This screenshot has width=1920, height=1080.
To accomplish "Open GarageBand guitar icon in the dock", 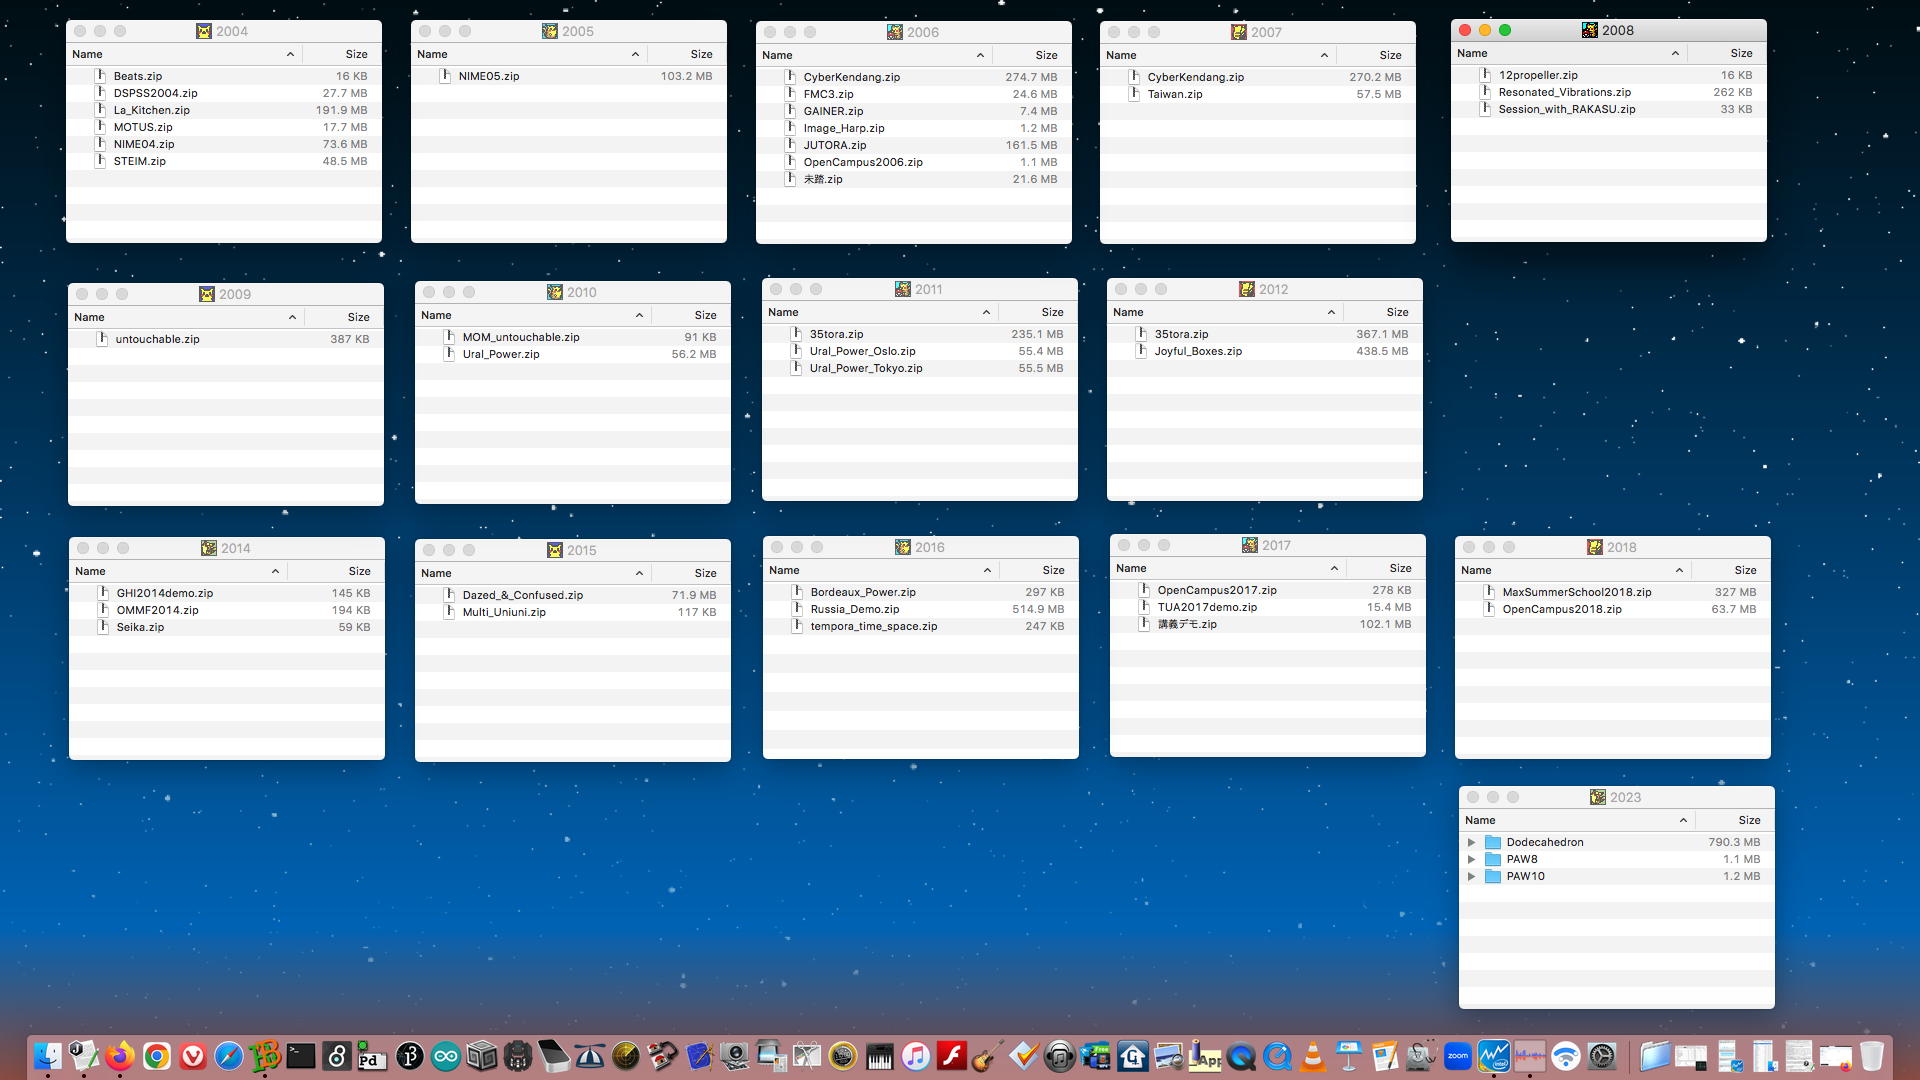I will (987, 1056).
